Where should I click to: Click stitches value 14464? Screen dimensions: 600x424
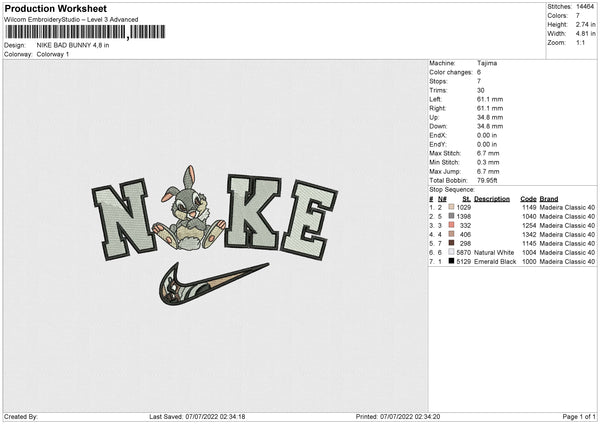tap(585, 7)
